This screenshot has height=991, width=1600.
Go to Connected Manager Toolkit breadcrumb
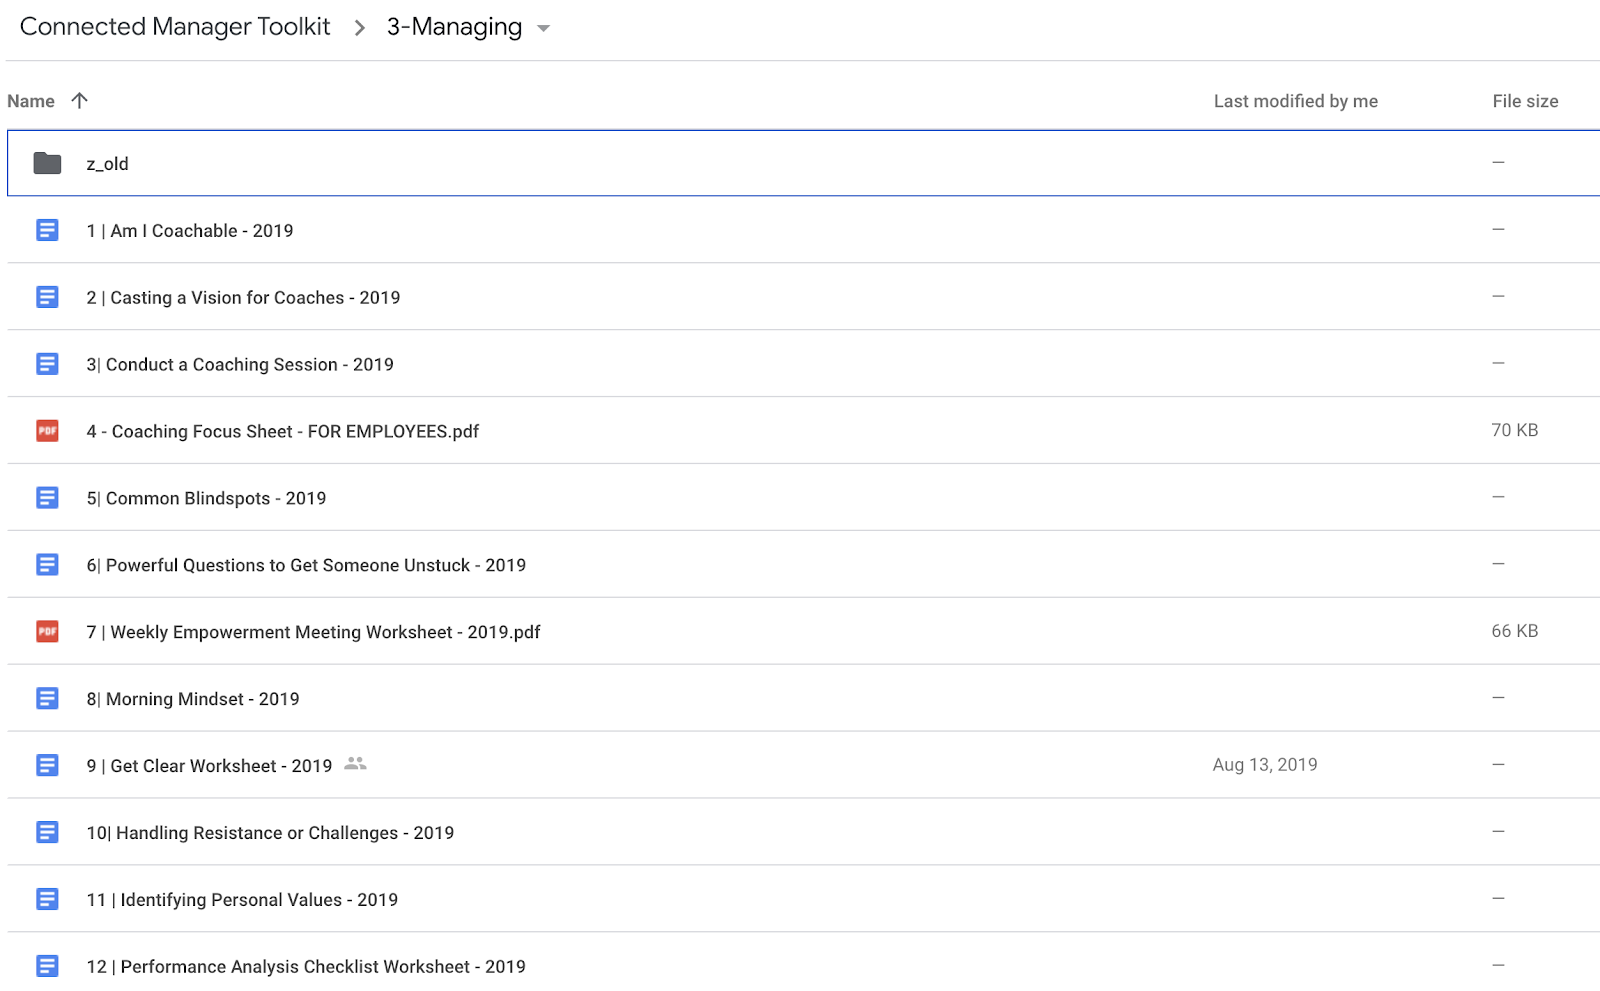[175, 27]
